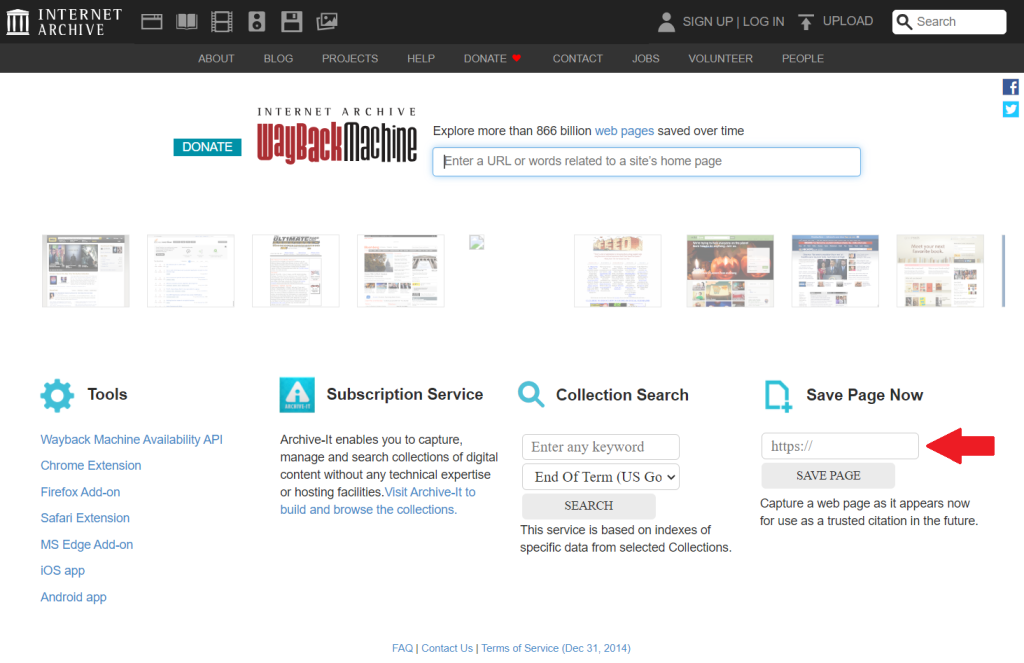Follow the Visit Archive-It link
1024x663 pixels.
[379, 500]
